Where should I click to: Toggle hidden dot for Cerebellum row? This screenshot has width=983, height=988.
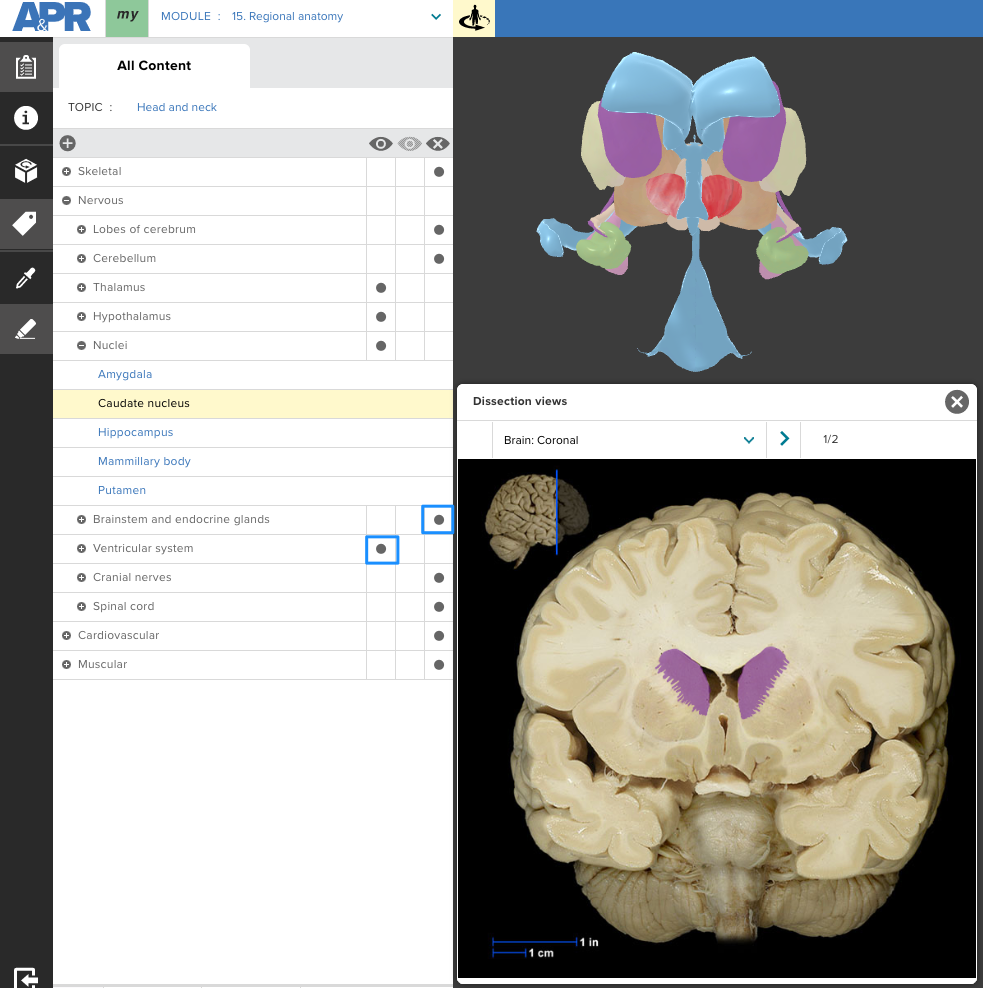[439, 259]
